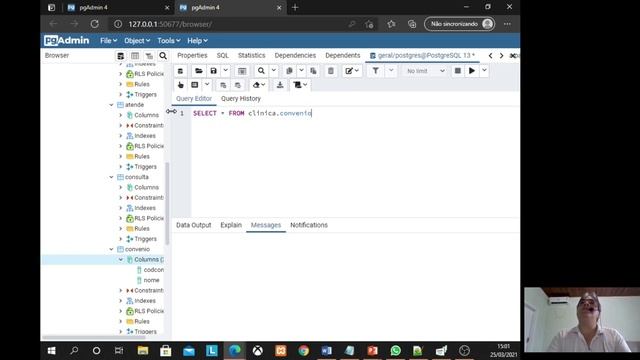Open the Explain results tab
This screenshot has width=640, height=360.
pyautogui.click(x=231, y=225)
